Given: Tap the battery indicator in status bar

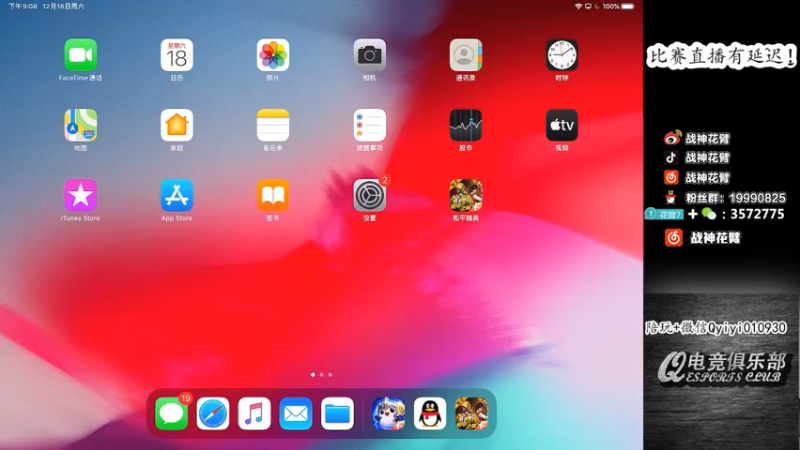Looking at the screenshot, I should tap(628, 6).
